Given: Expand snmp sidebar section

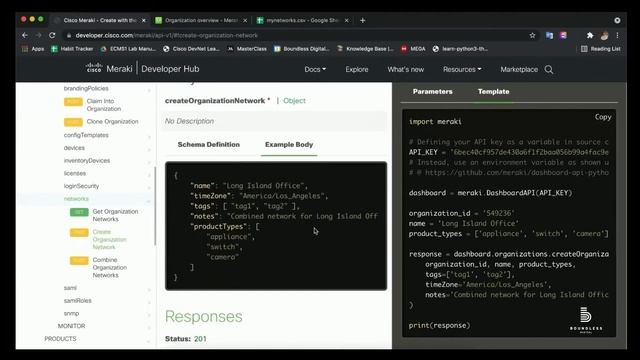Looking at the screenshot, I should pos(71,313).
